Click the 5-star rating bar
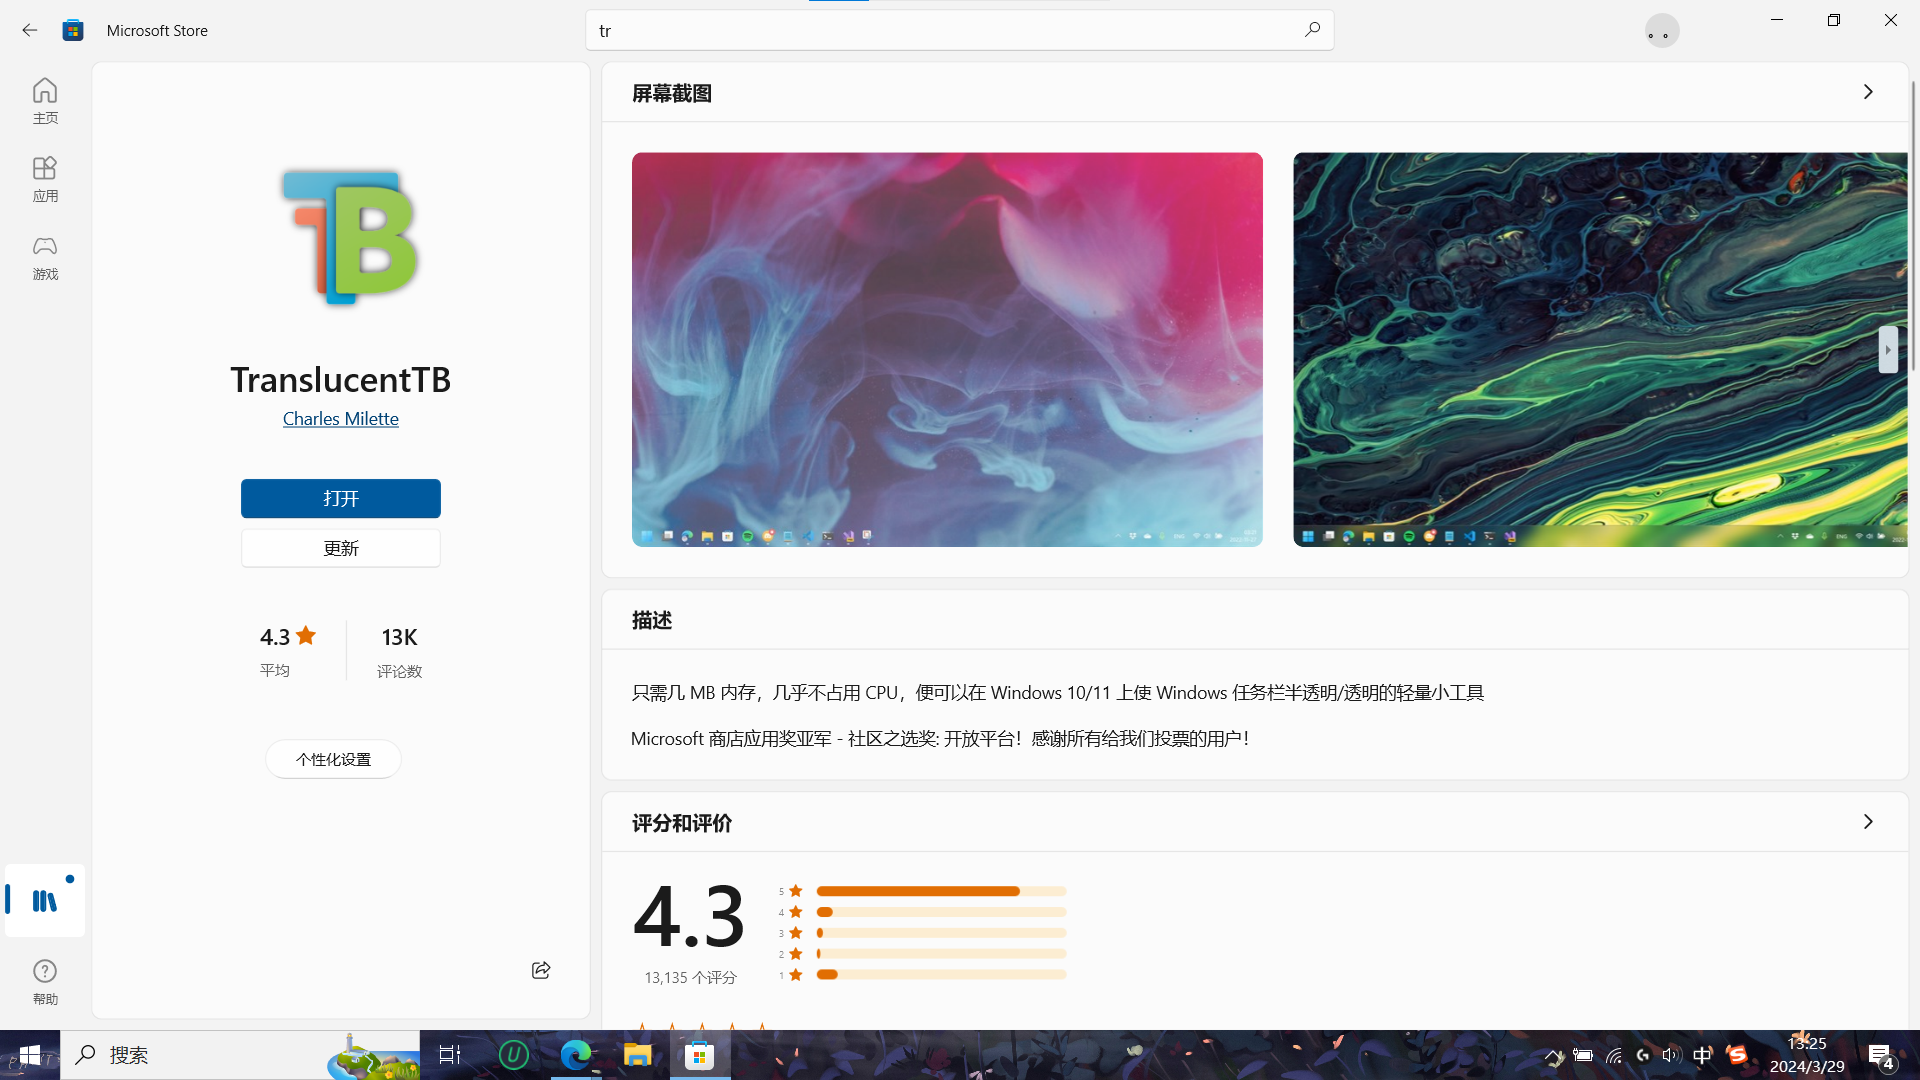This screenshot has height=1080, width=1920. coord(941,891)
